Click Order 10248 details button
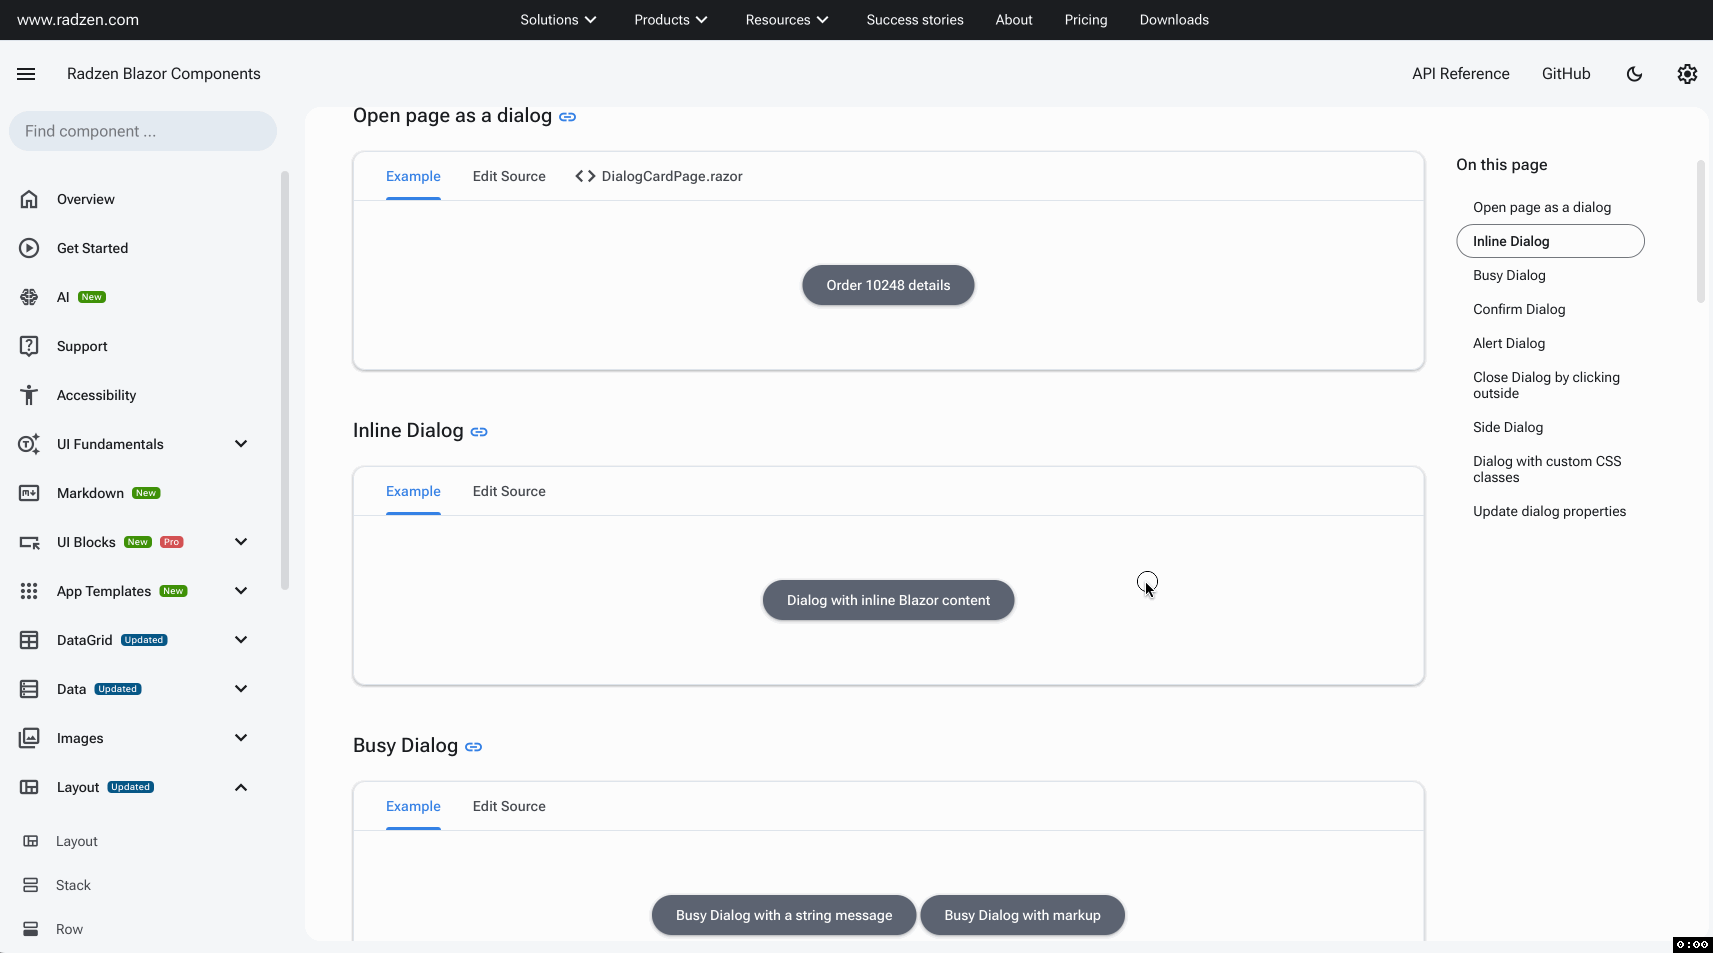Screen dimensions: 1713x953 coord(888,285)
